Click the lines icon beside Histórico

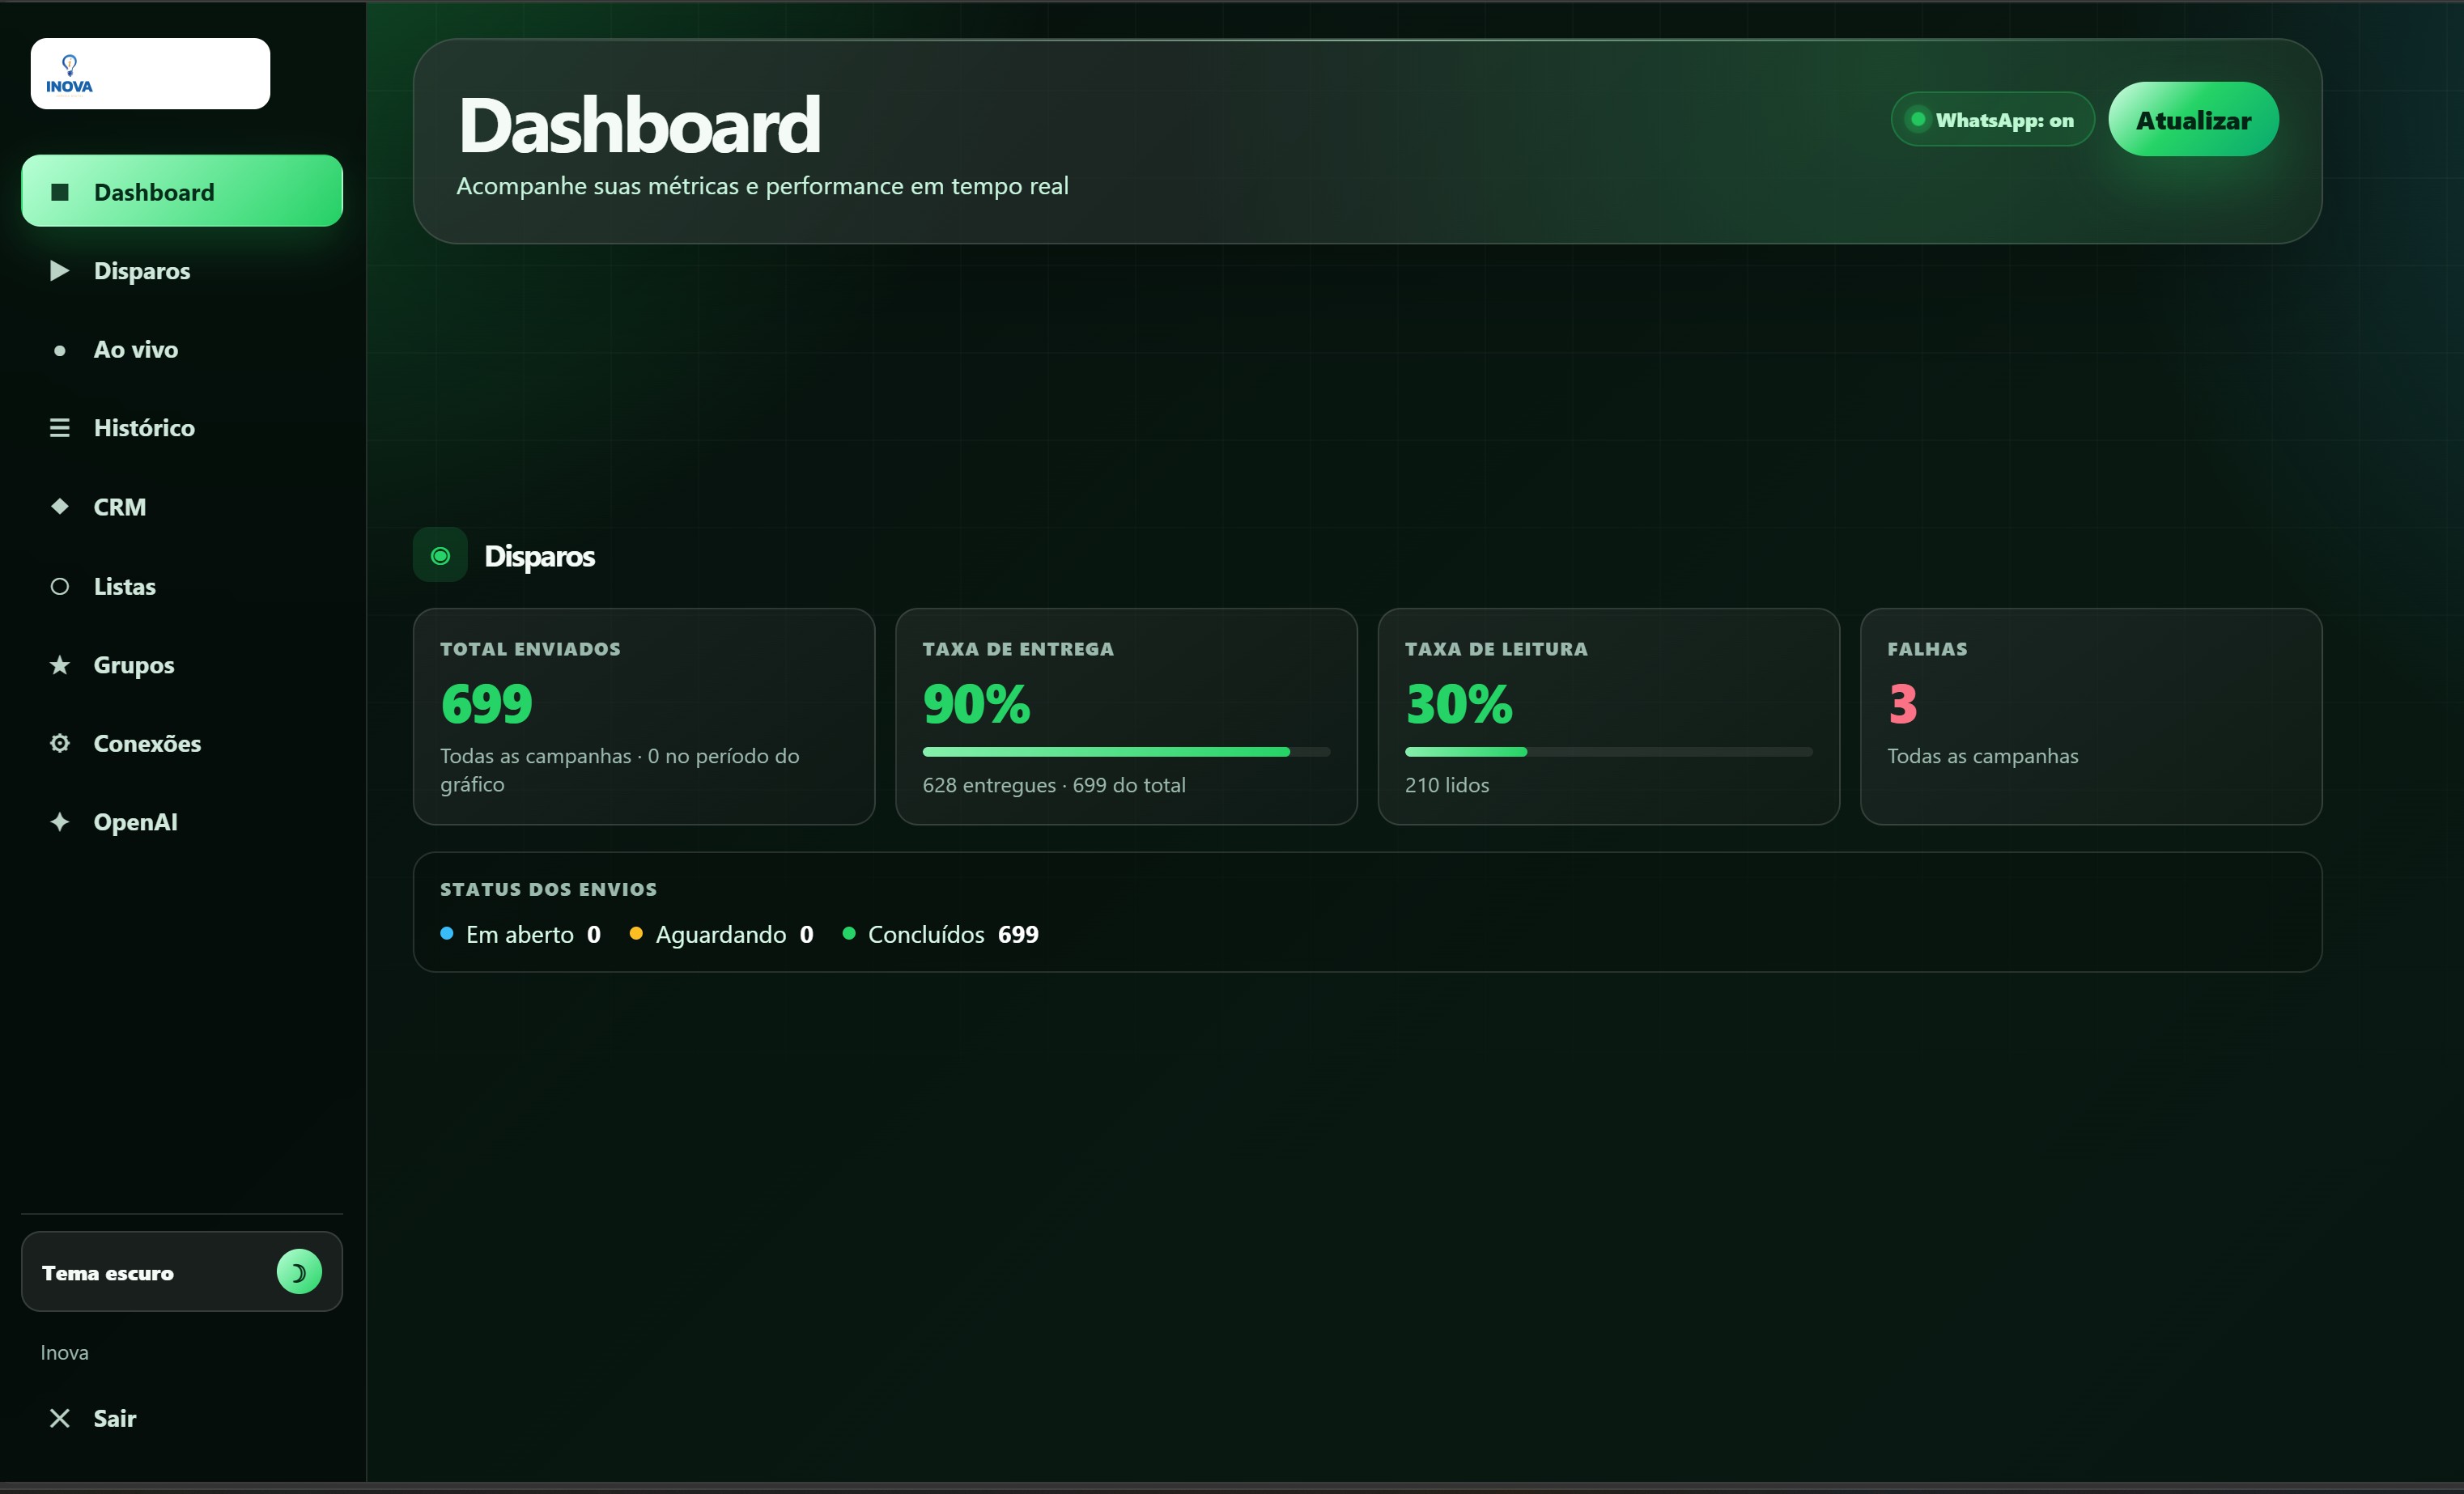tap(60, 428)
